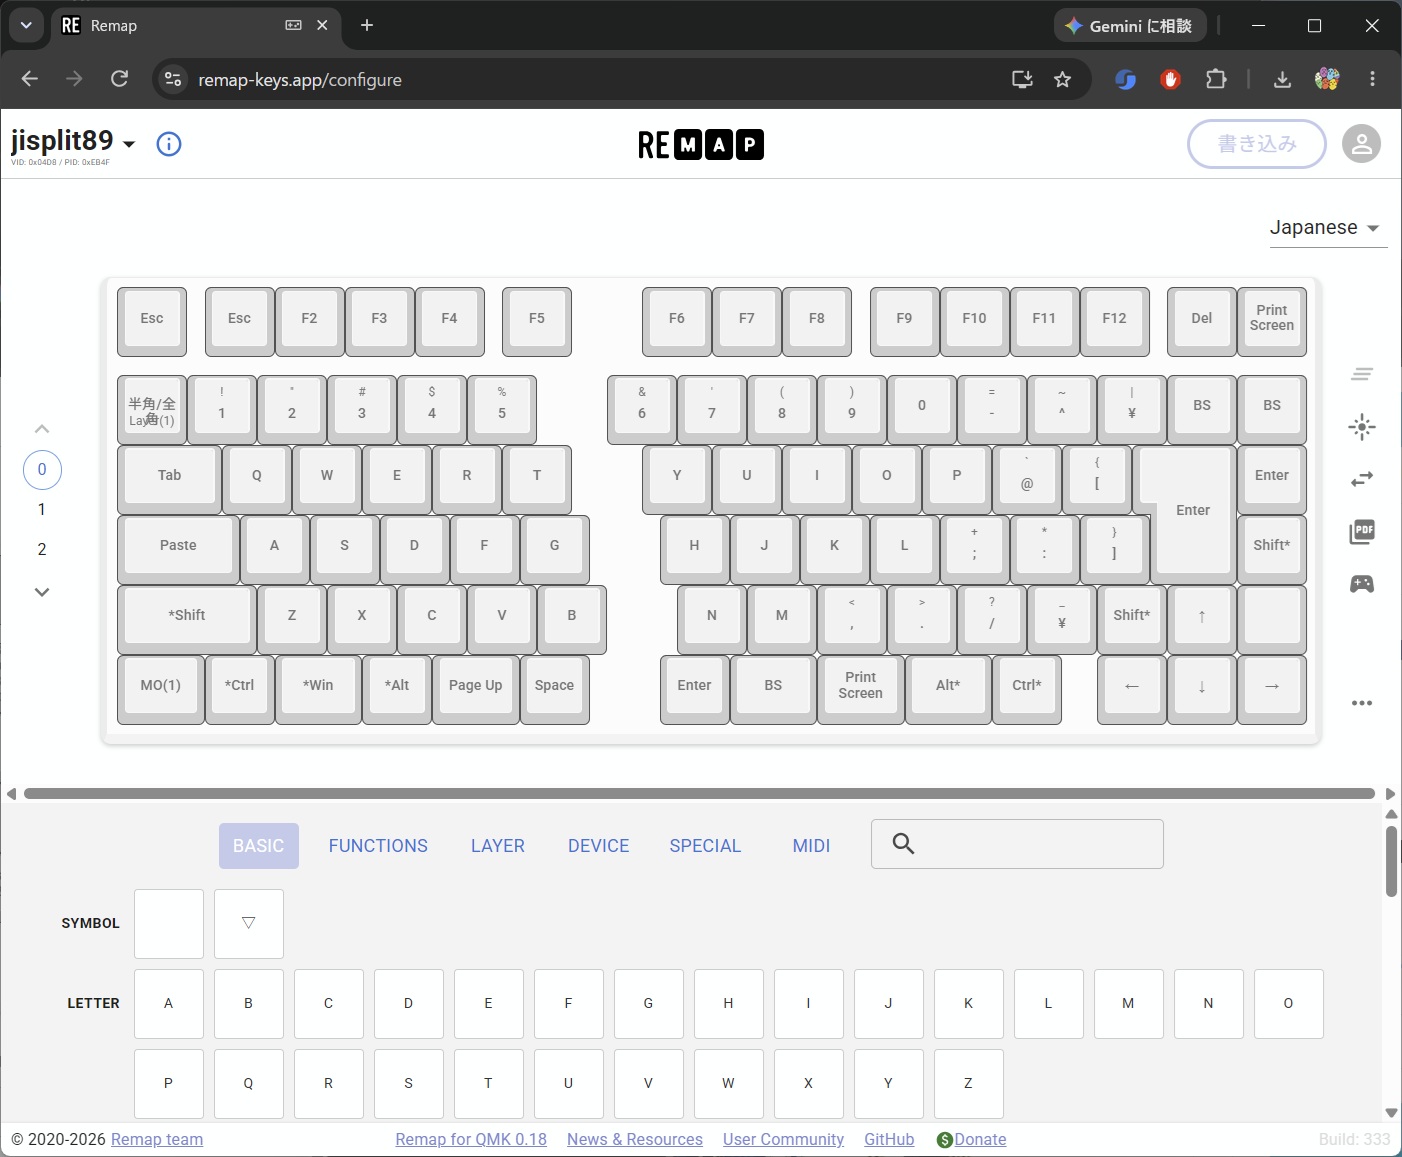Open the DEVICE keycode tab
Viewport: 1402px width, 1157px height.
[x=599, y=846]
